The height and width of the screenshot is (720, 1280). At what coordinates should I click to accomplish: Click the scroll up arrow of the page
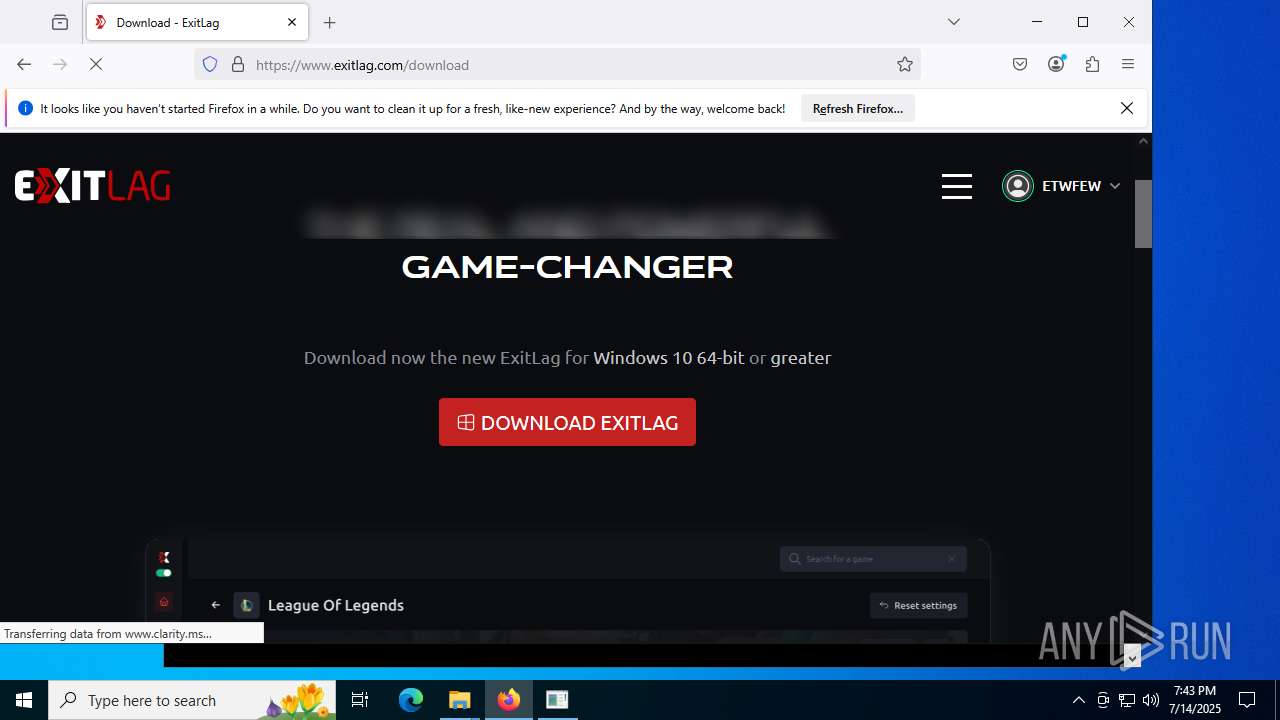click(1143, 141)
